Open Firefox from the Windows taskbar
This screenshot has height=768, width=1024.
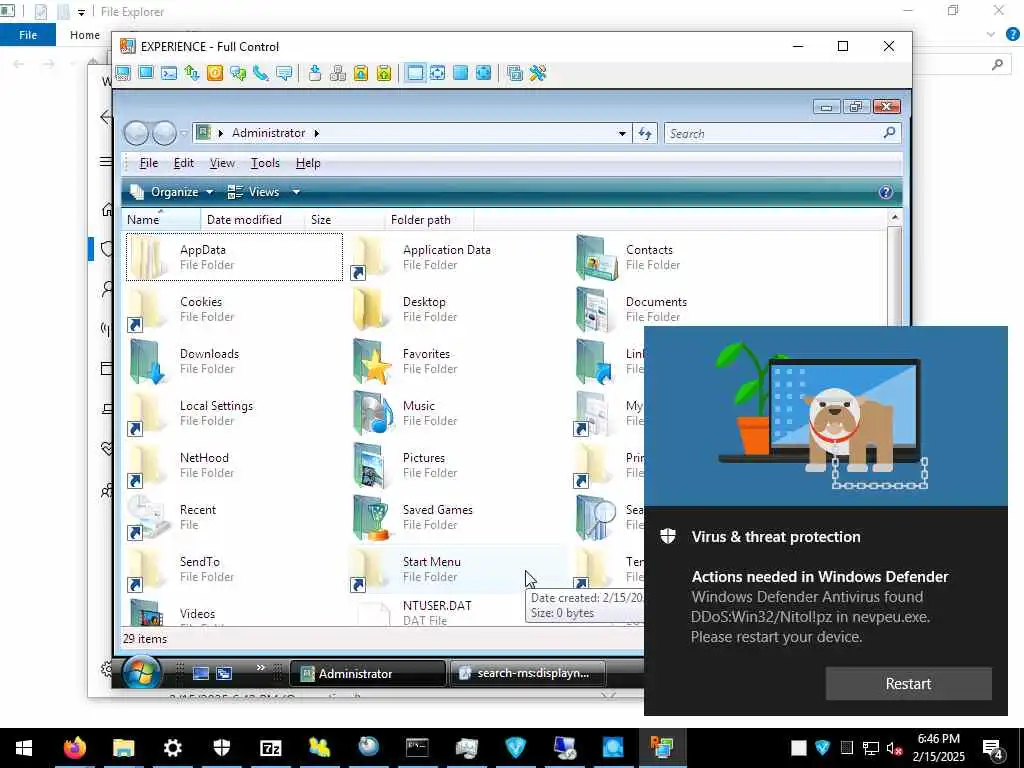pos(74,747)
